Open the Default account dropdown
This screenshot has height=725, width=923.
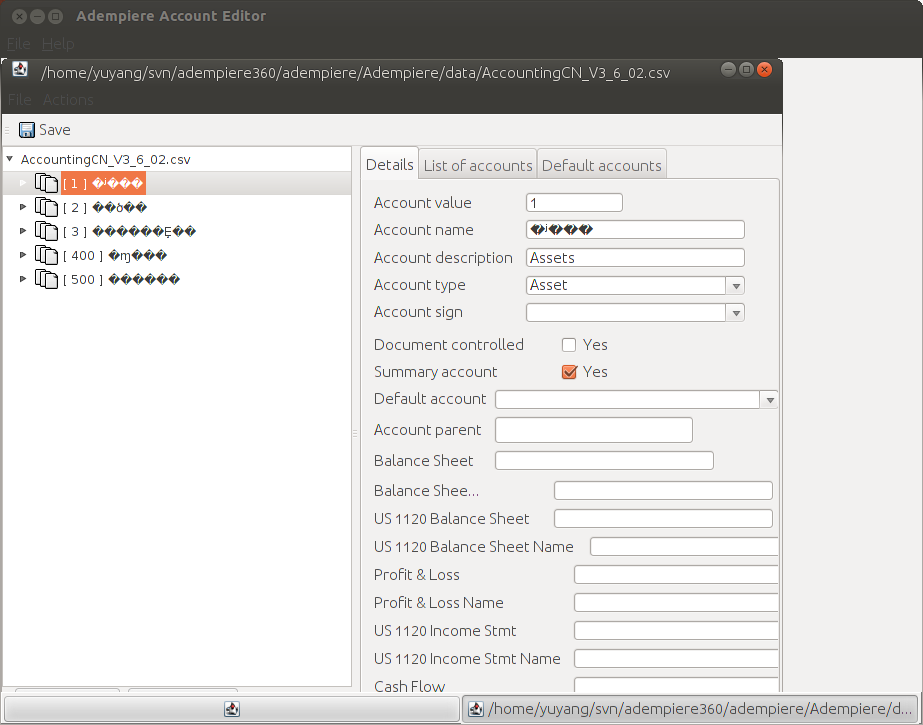pyautogui.click(x=769, y=400)
